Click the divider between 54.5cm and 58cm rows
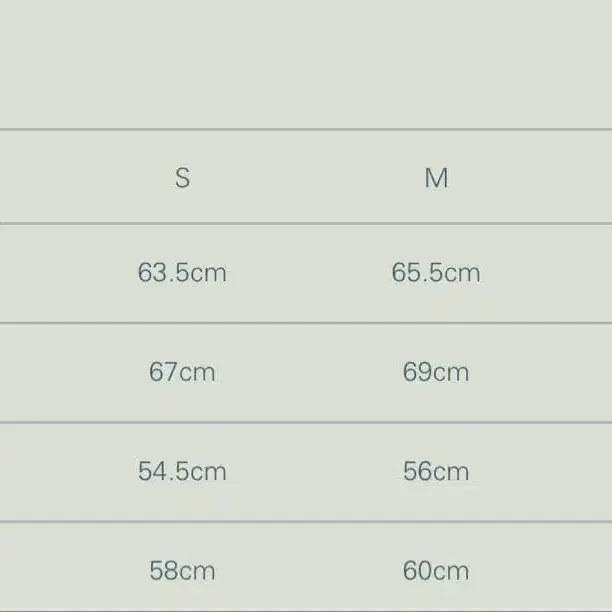This screenshot has width=612, height=612. 306,521
